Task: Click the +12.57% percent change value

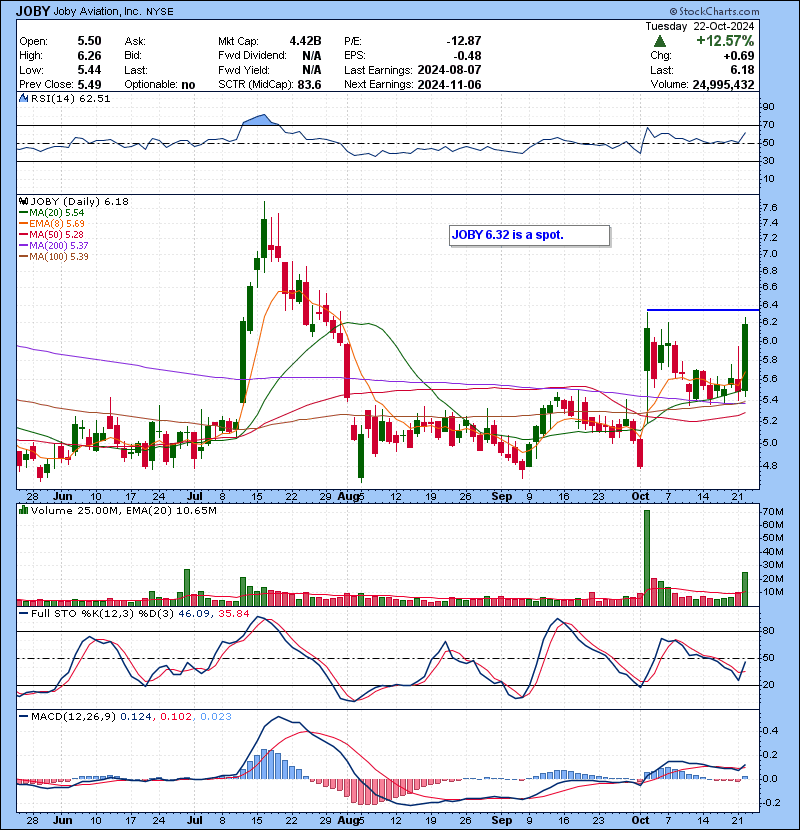Action: [x=725, y=41]
